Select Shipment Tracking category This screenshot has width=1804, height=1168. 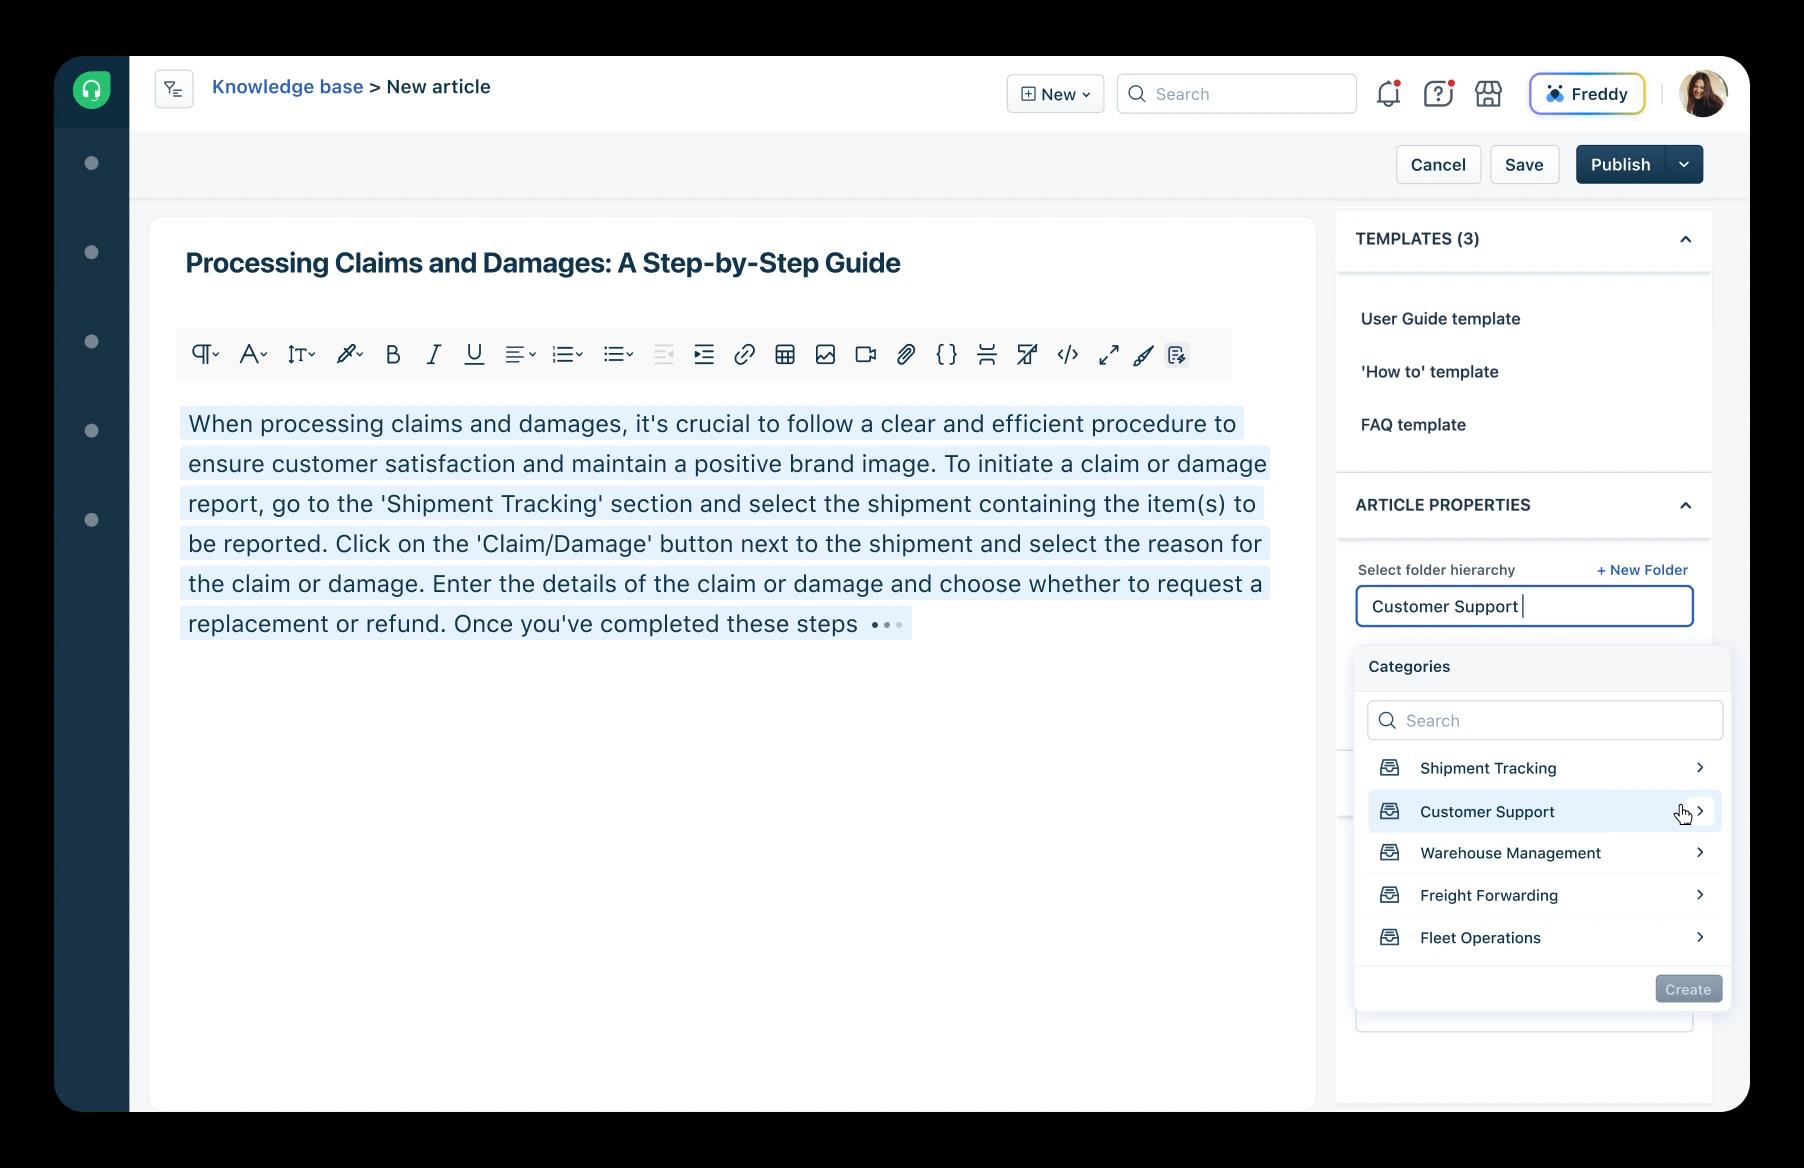tap(1545, 768)
